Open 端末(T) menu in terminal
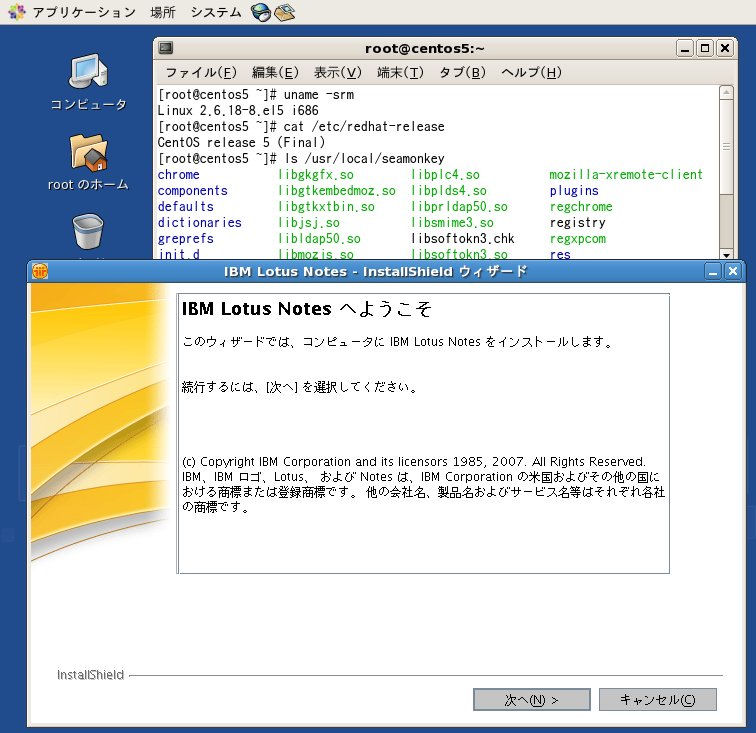756x733 pixels. tap(400, 72)
